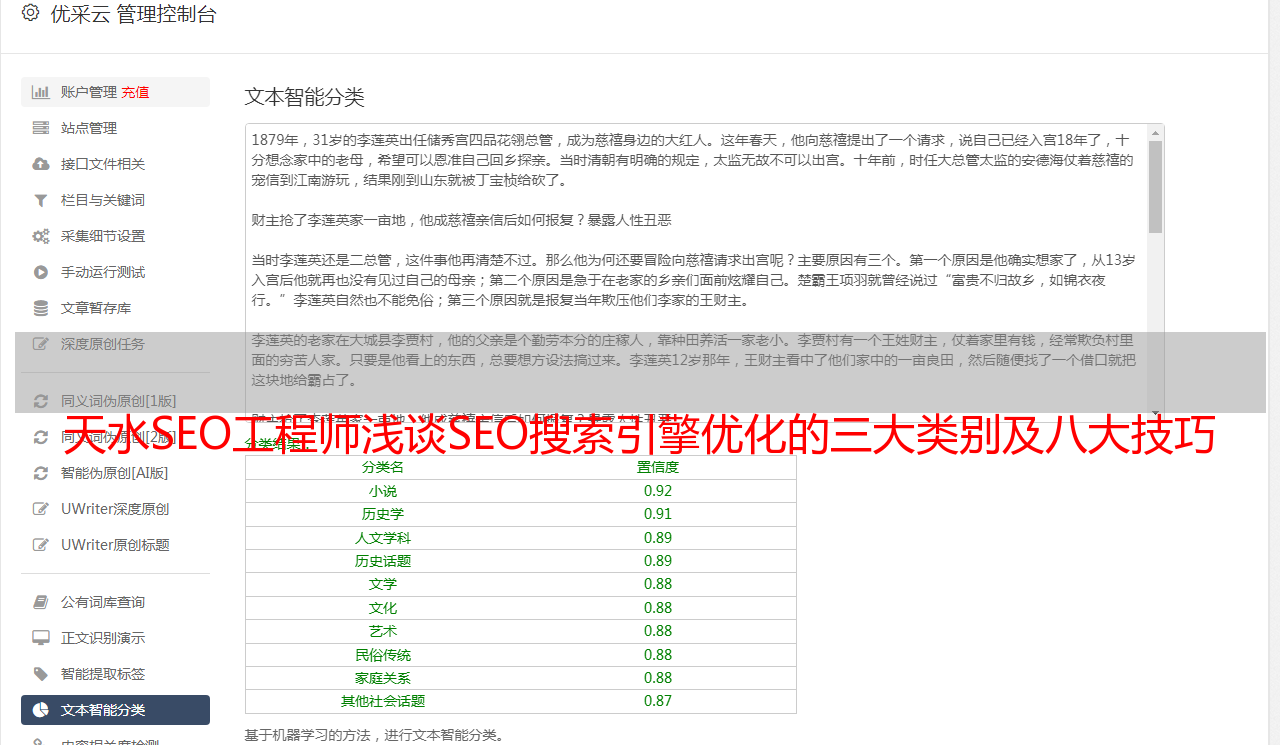Open 智能伪原创[AI版] page
Image resolution: width=1280 pixels, height=745 pixels.
coord(115,473)
